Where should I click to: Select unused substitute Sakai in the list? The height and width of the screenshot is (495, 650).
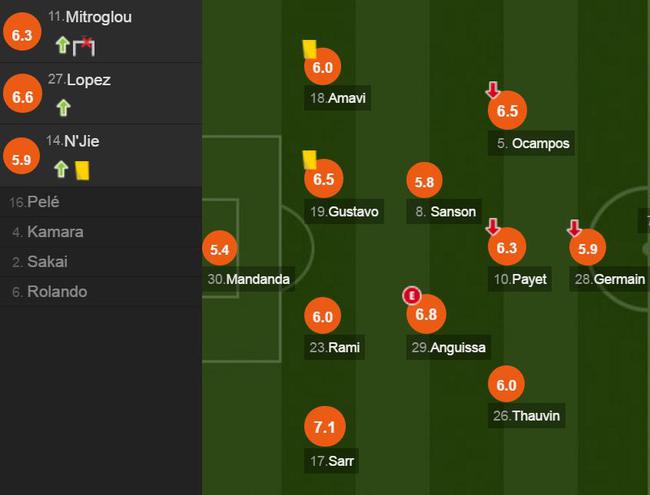click(x=101, y=262)
